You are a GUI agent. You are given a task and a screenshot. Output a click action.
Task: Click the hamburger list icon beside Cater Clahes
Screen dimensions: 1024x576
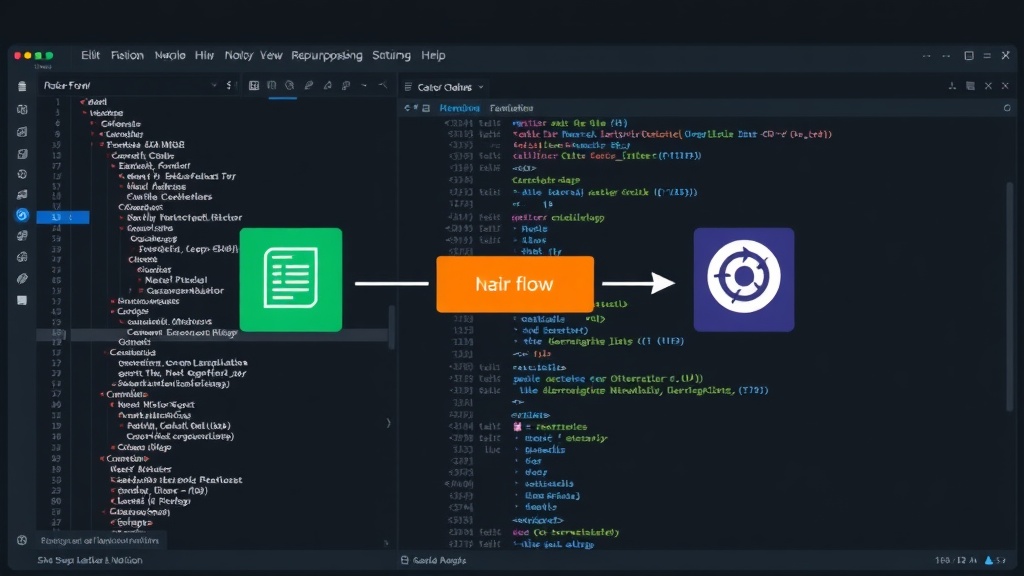(x=408, y=87)
